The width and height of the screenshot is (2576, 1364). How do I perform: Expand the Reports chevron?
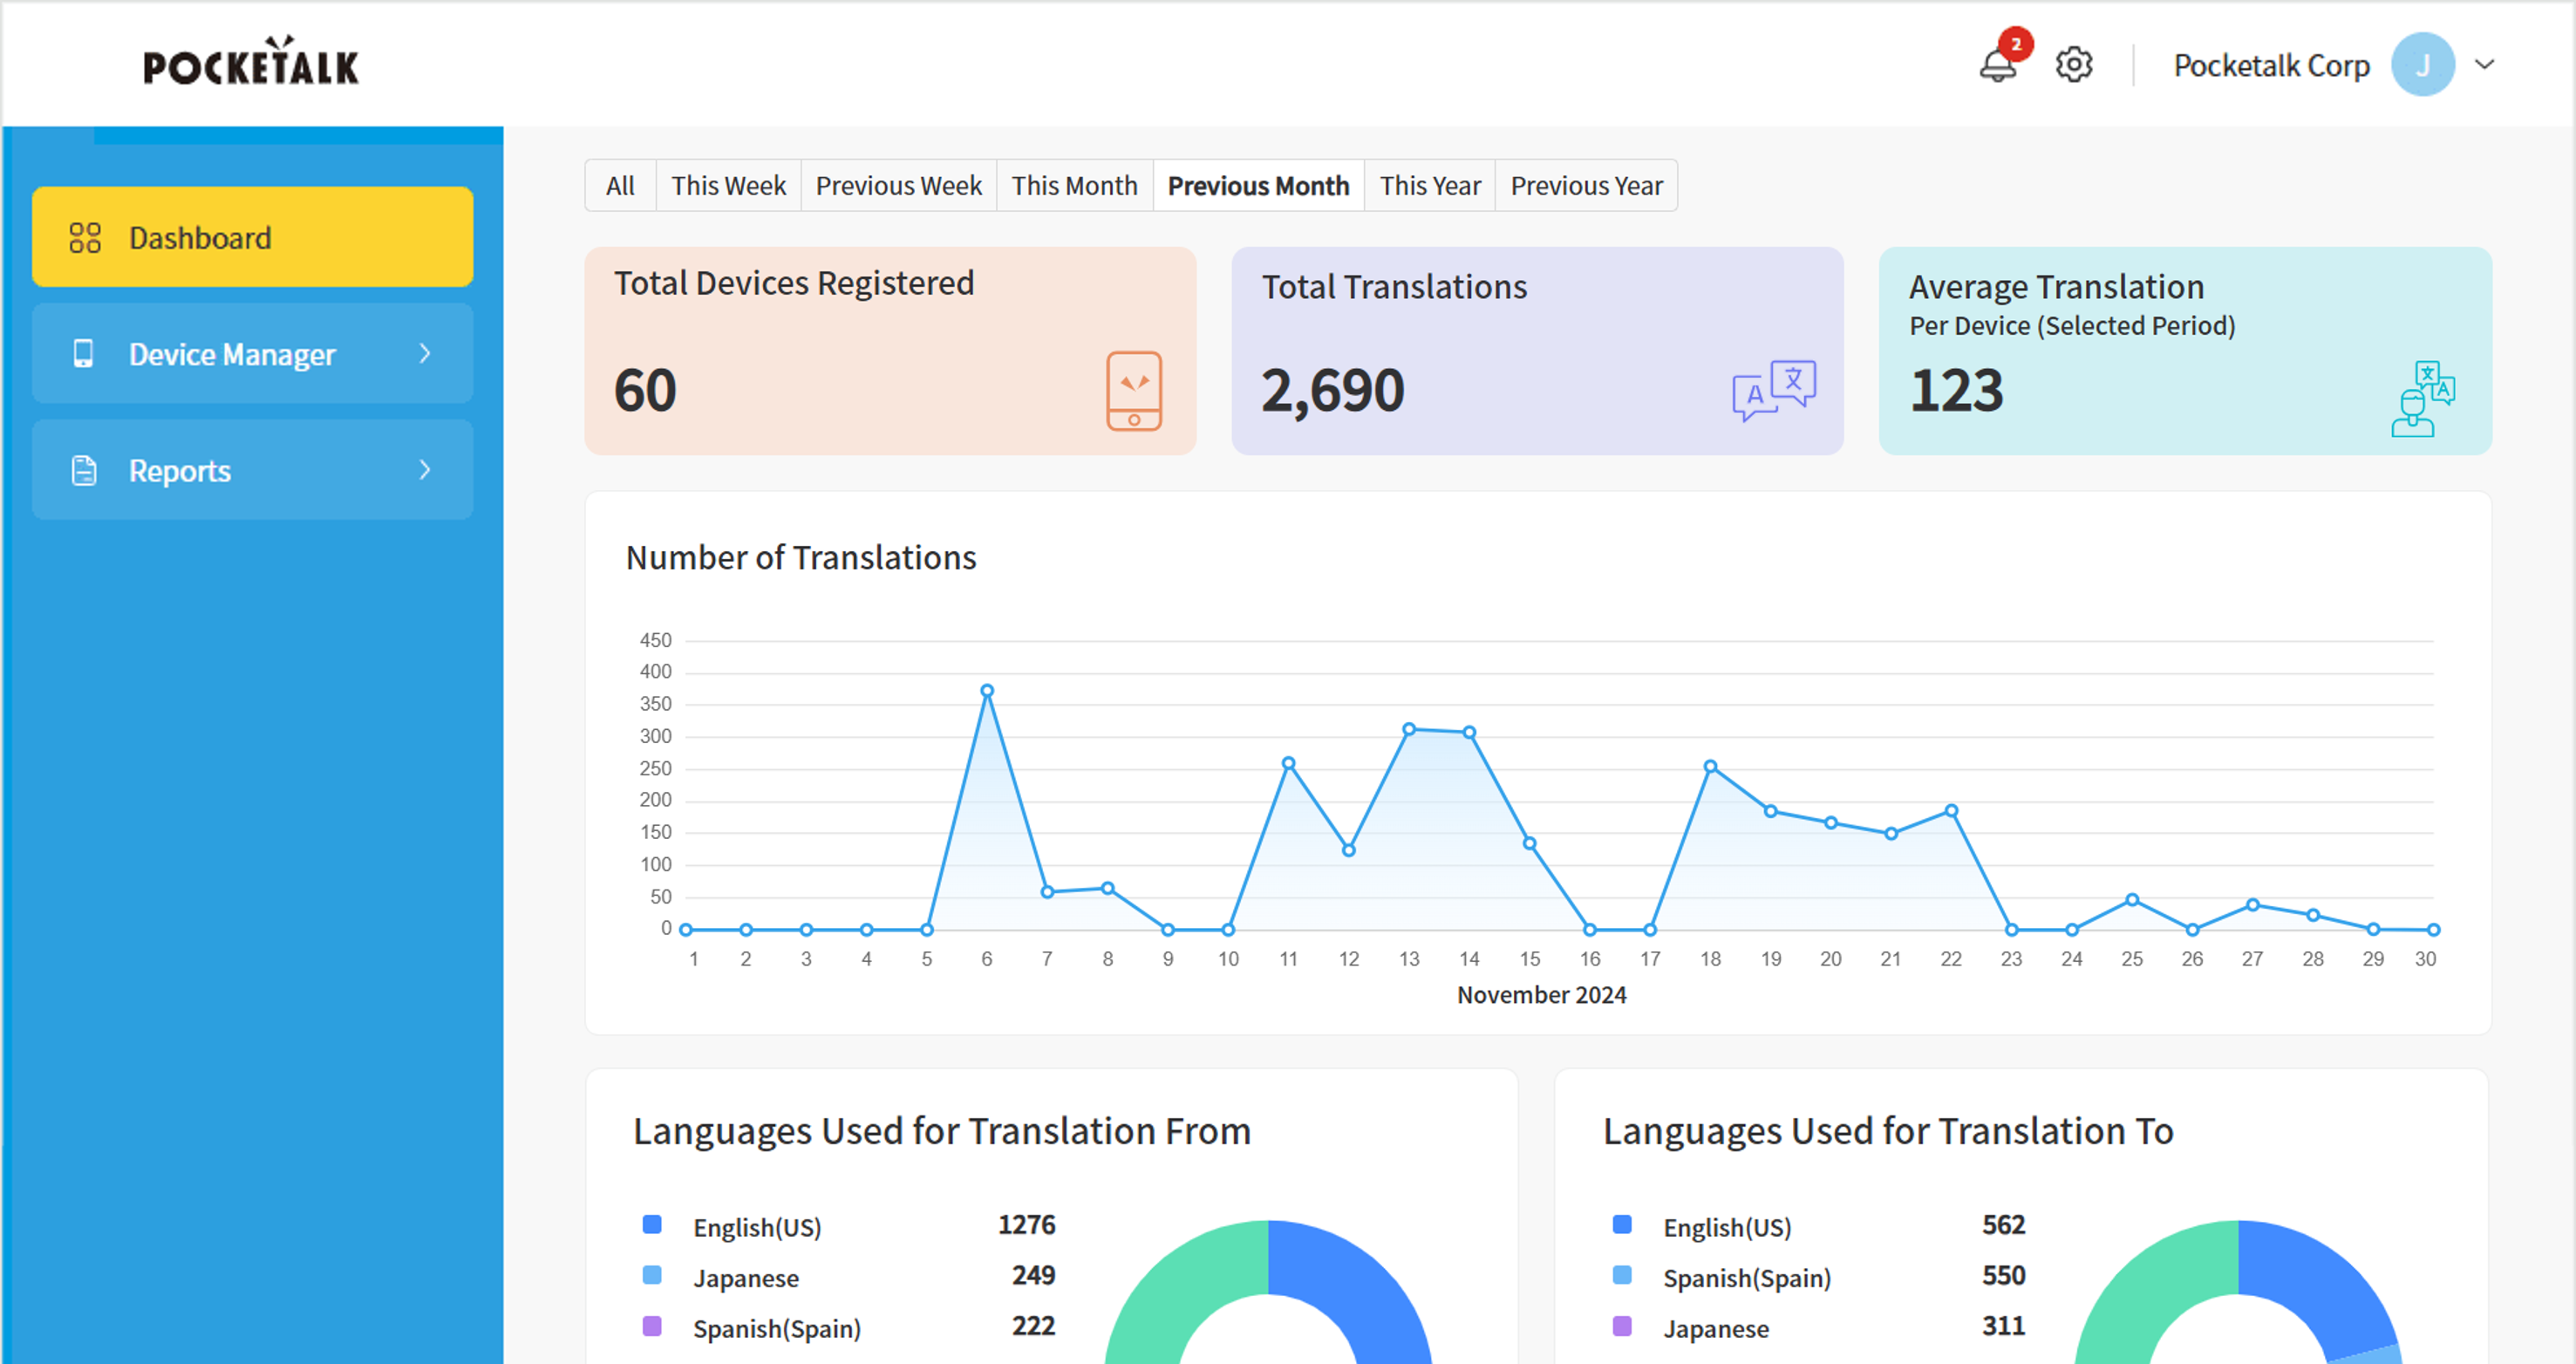click(x=425, y=470)
